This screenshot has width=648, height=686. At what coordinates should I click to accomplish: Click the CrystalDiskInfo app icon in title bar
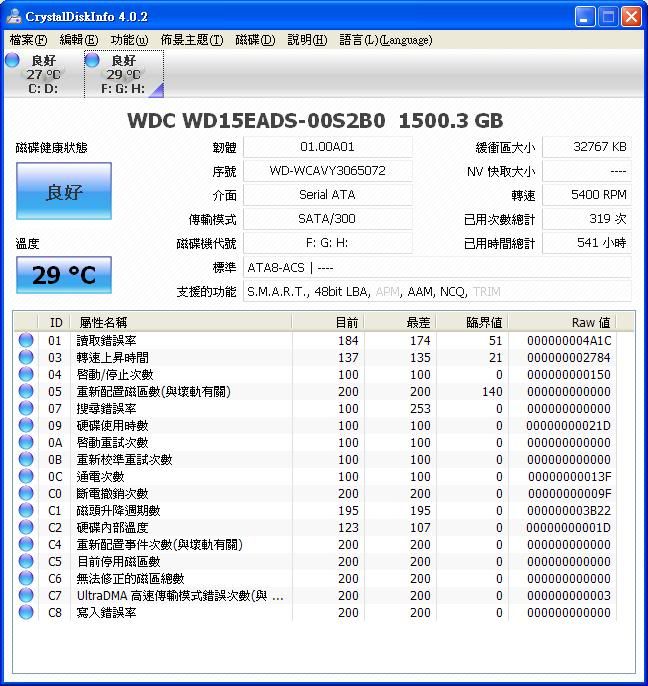coord(15,16)
